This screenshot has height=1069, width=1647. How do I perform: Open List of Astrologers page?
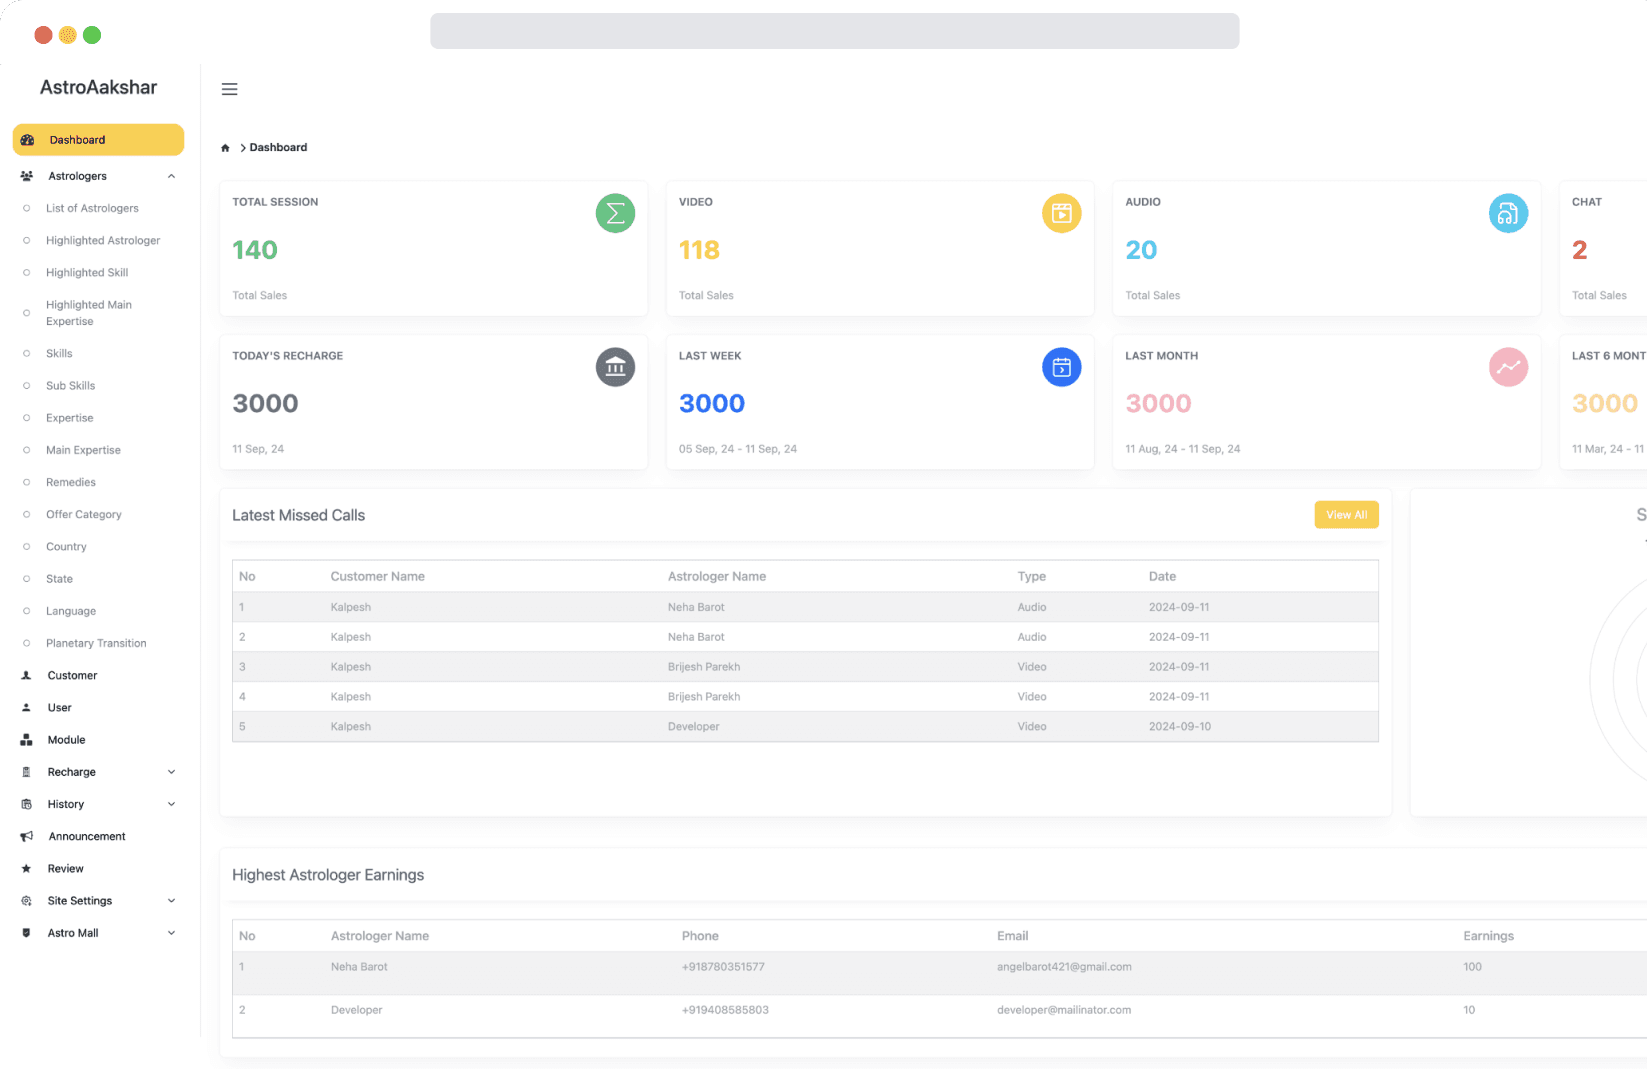92,208
